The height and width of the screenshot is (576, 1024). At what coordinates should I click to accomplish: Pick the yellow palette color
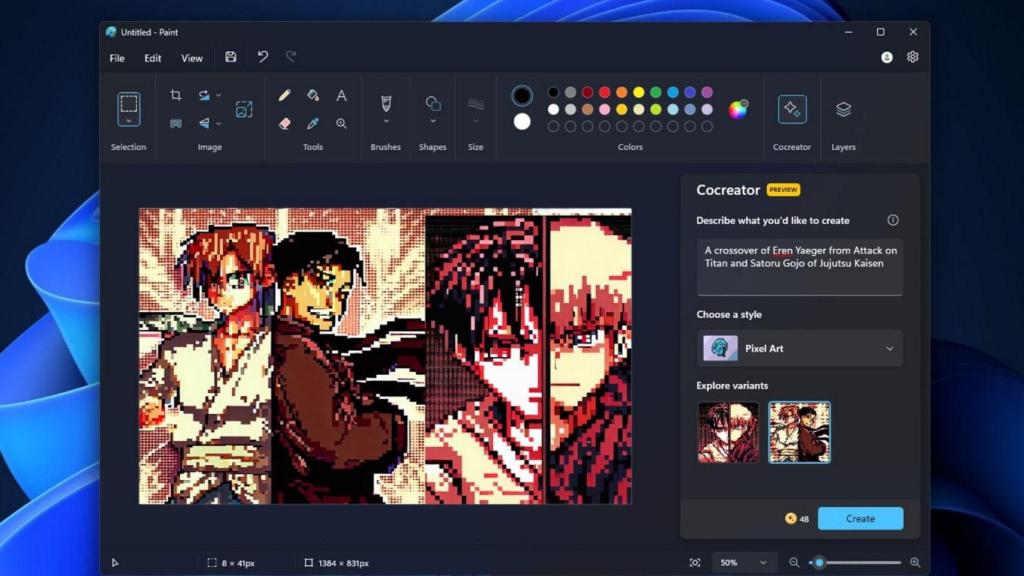pyautogui.click(x=639, y=92)
